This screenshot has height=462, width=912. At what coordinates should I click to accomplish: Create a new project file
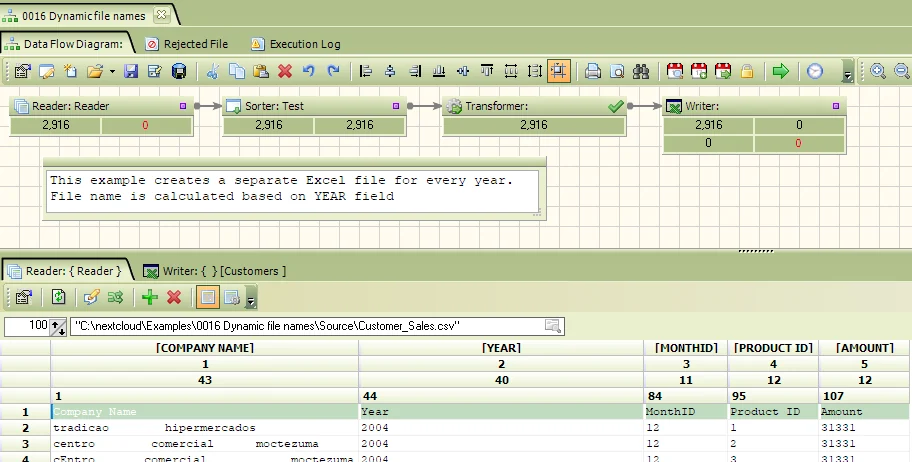point(70,71)
